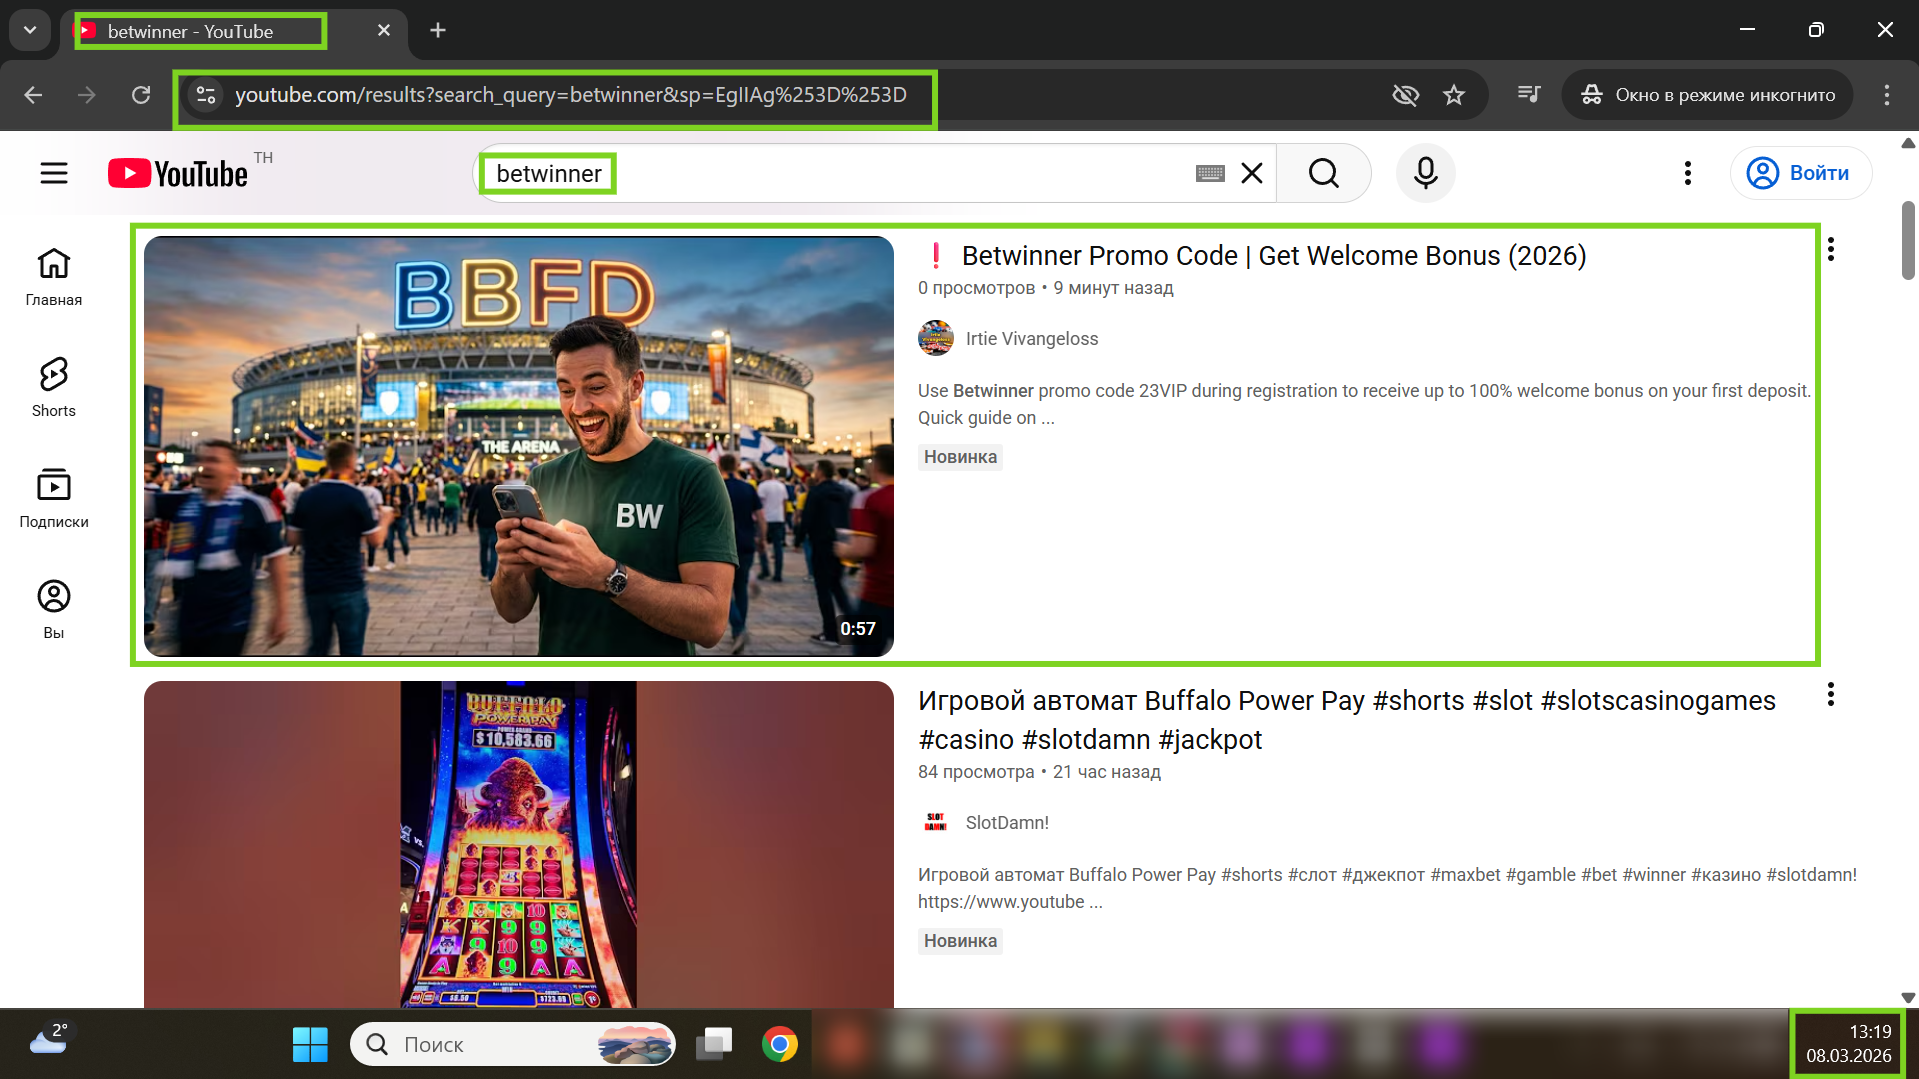Open YouTube settings three-dot menu
This screenshot has width=1919, height=1079.
point(1687,173)
